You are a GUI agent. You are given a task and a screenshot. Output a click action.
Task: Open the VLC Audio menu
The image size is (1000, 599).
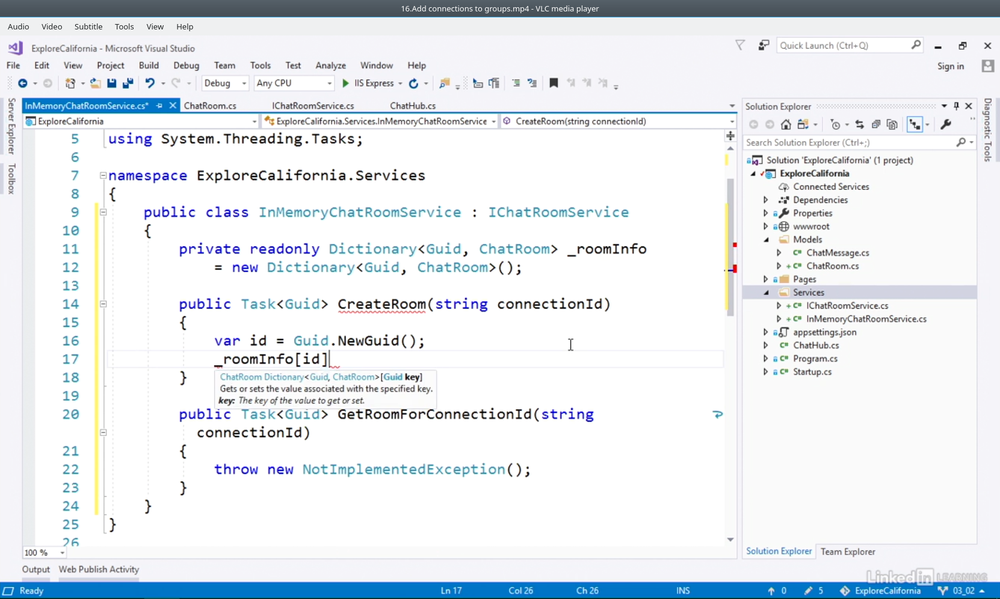click(x=18, y=27)
